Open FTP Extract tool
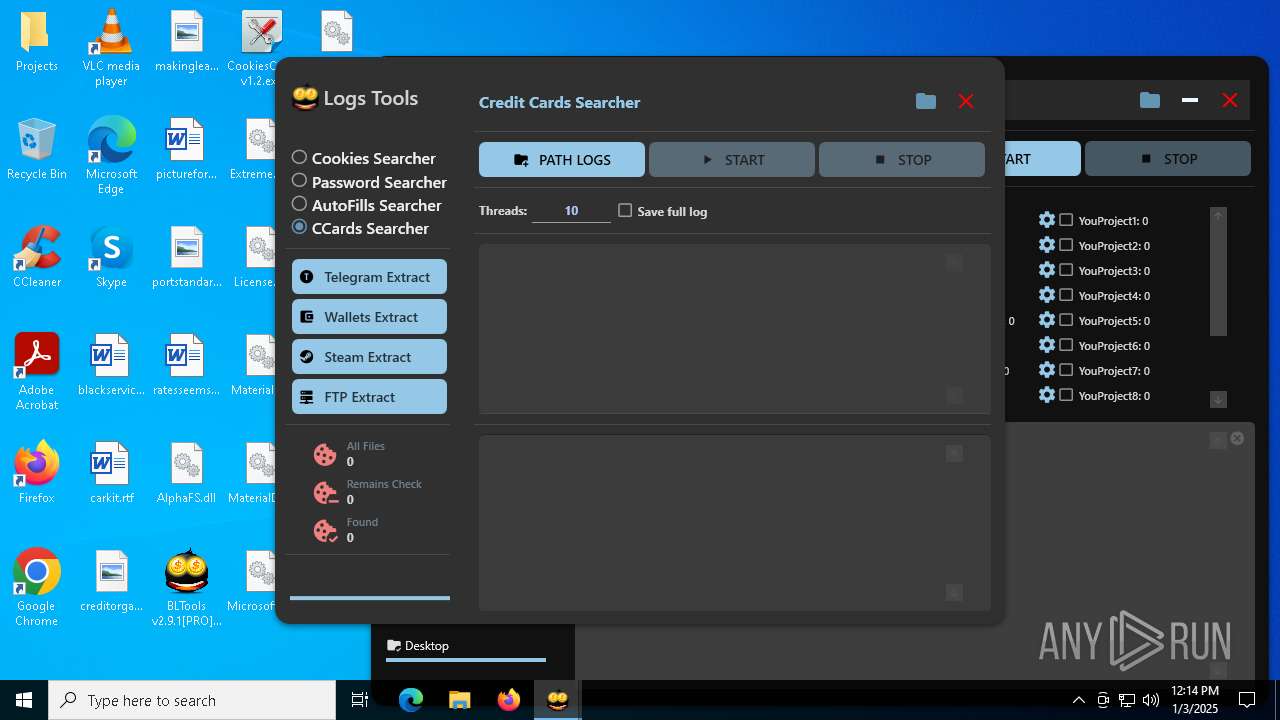Image resolution: width=1280 pixels, height=720 pixels. click(369, 397)
